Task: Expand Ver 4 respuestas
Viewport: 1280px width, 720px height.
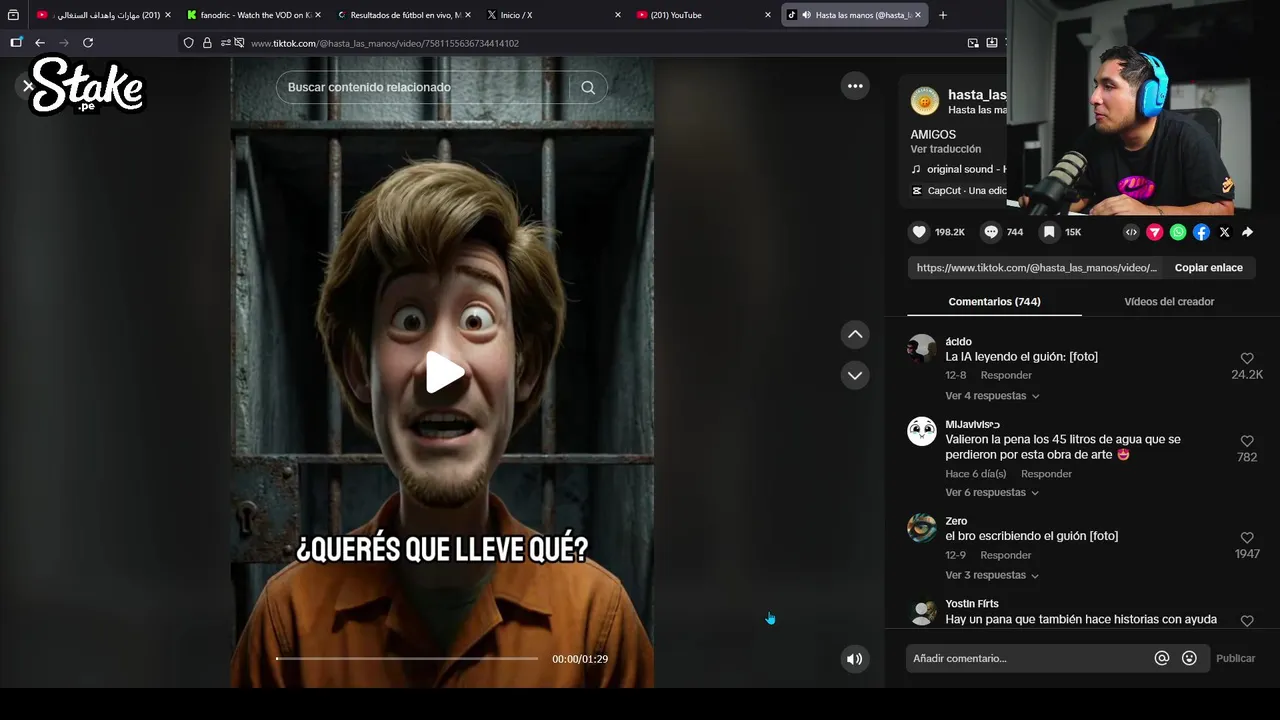Action: tap(992, 396)
